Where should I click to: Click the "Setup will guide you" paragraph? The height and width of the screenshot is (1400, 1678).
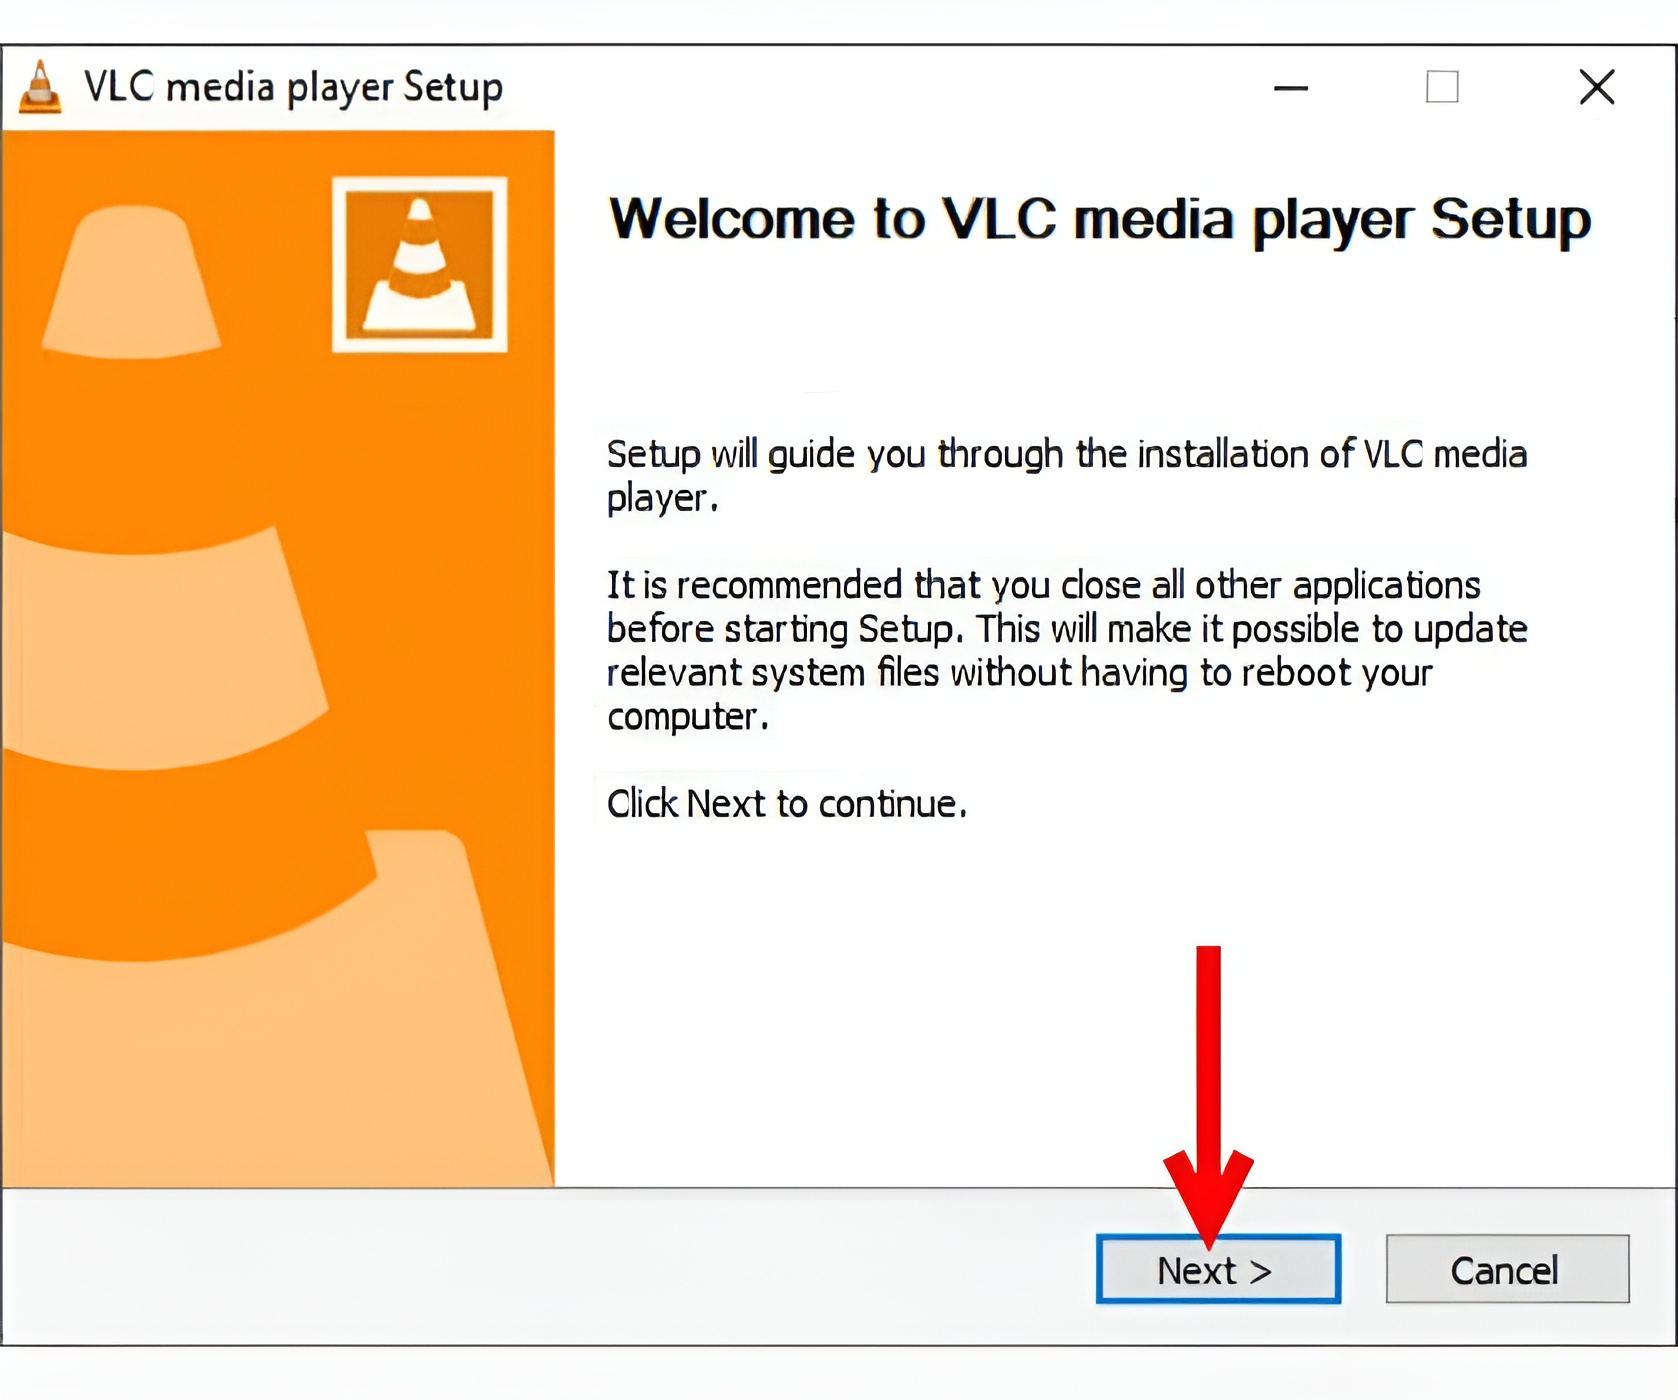tap(1067, 475)
